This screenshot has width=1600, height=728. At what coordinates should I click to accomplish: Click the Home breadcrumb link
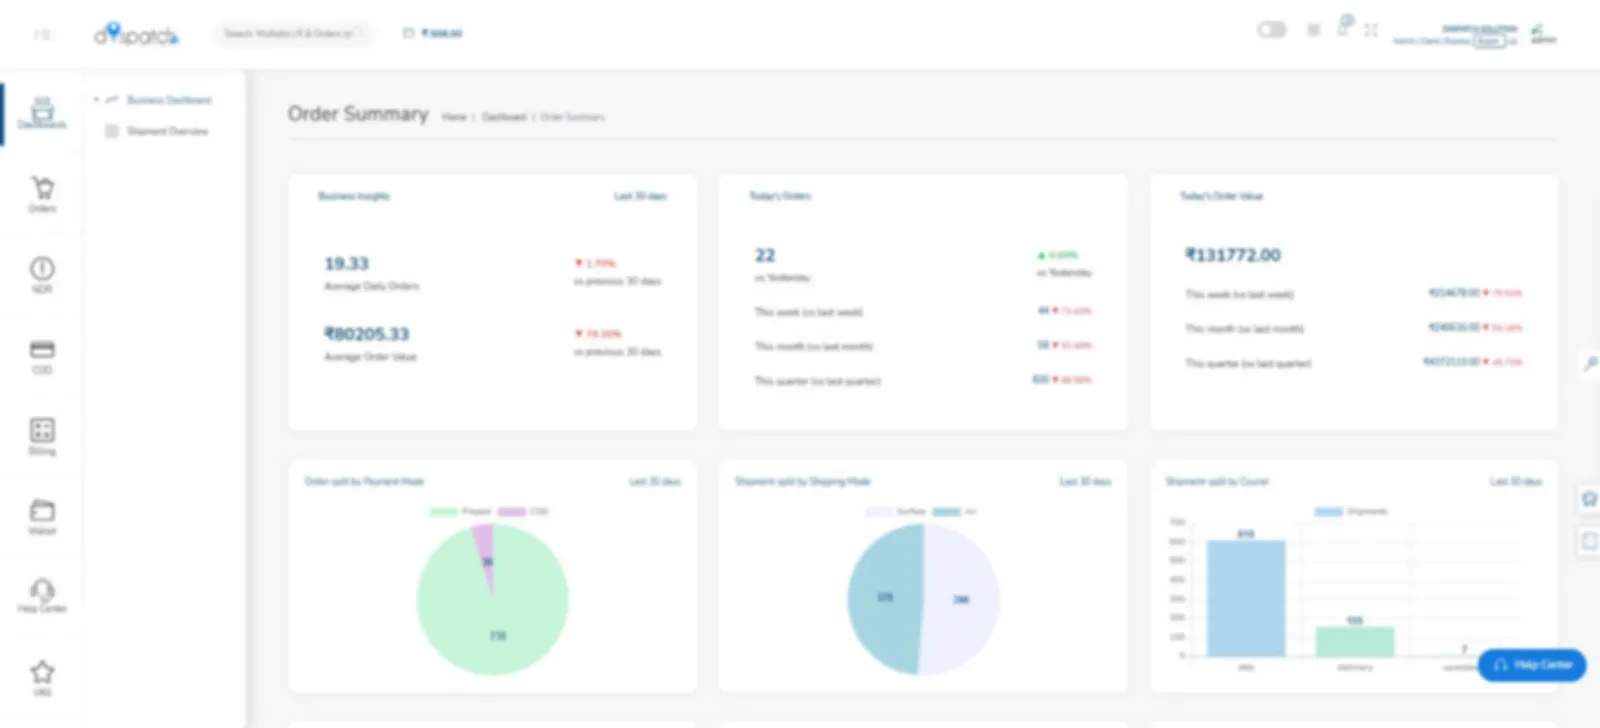tap(454, 117)
